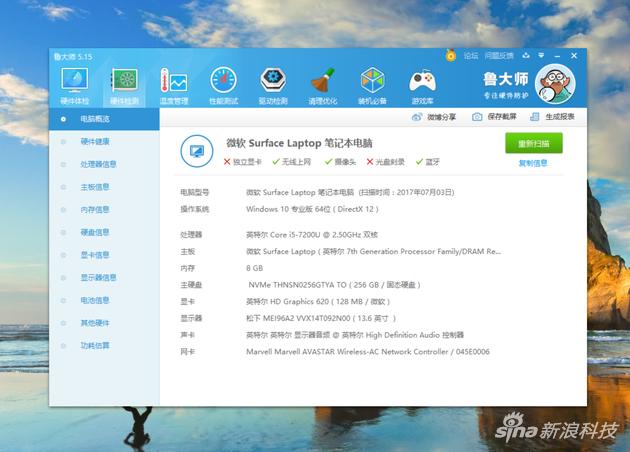The width and height of the screenshot is (630, 452).
Task: Open the main menu dropdown arrow icon
Action: (x=541, y=55)
